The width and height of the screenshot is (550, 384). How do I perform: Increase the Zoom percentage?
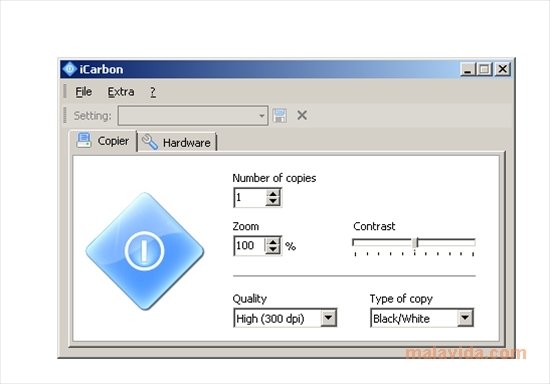click(273, 241)
